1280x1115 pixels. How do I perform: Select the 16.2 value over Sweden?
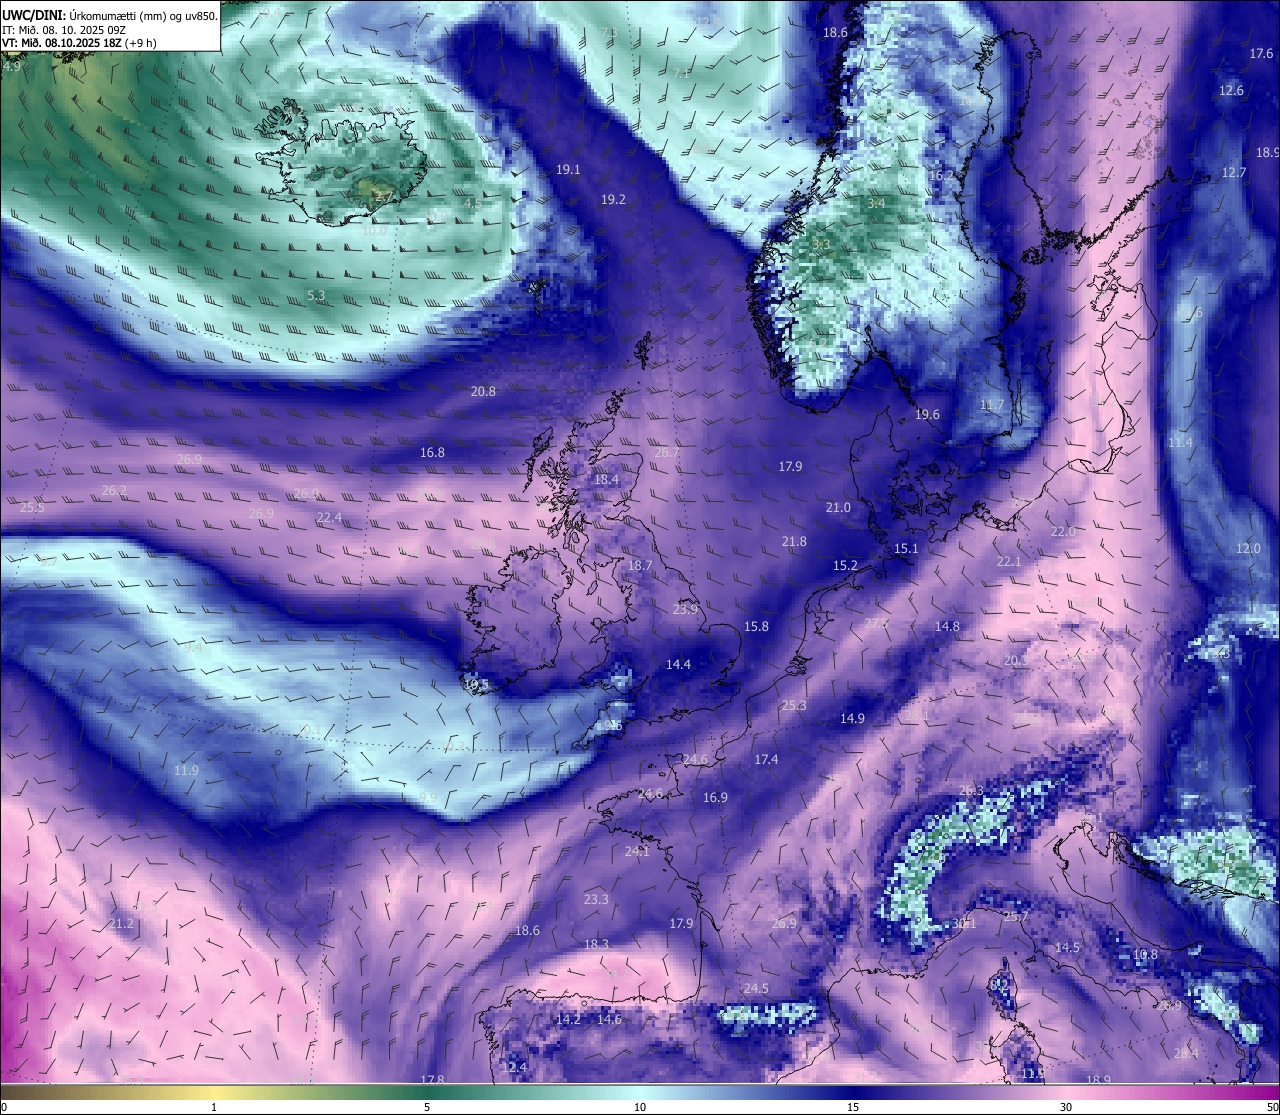(941, 176)
